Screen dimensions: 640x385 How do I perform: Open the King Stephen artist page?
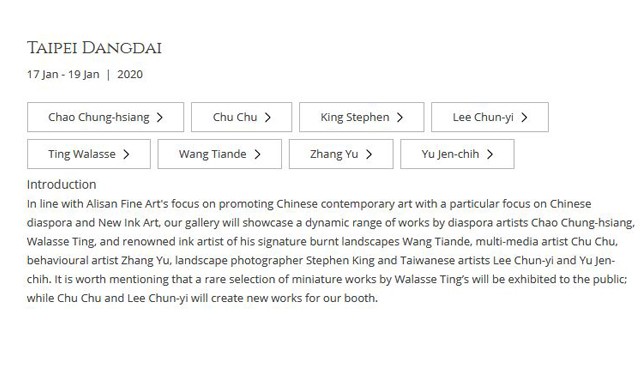coord(362,117)
